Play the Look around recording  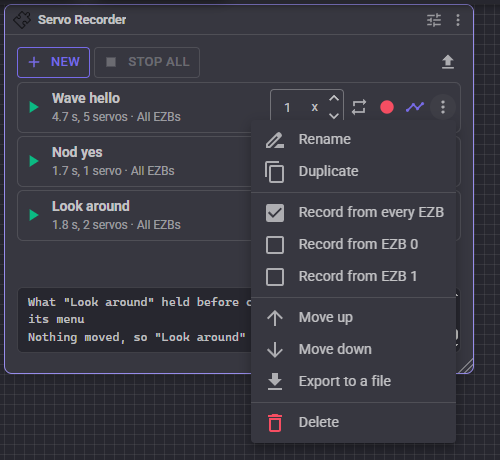click(x=34, y=215)
